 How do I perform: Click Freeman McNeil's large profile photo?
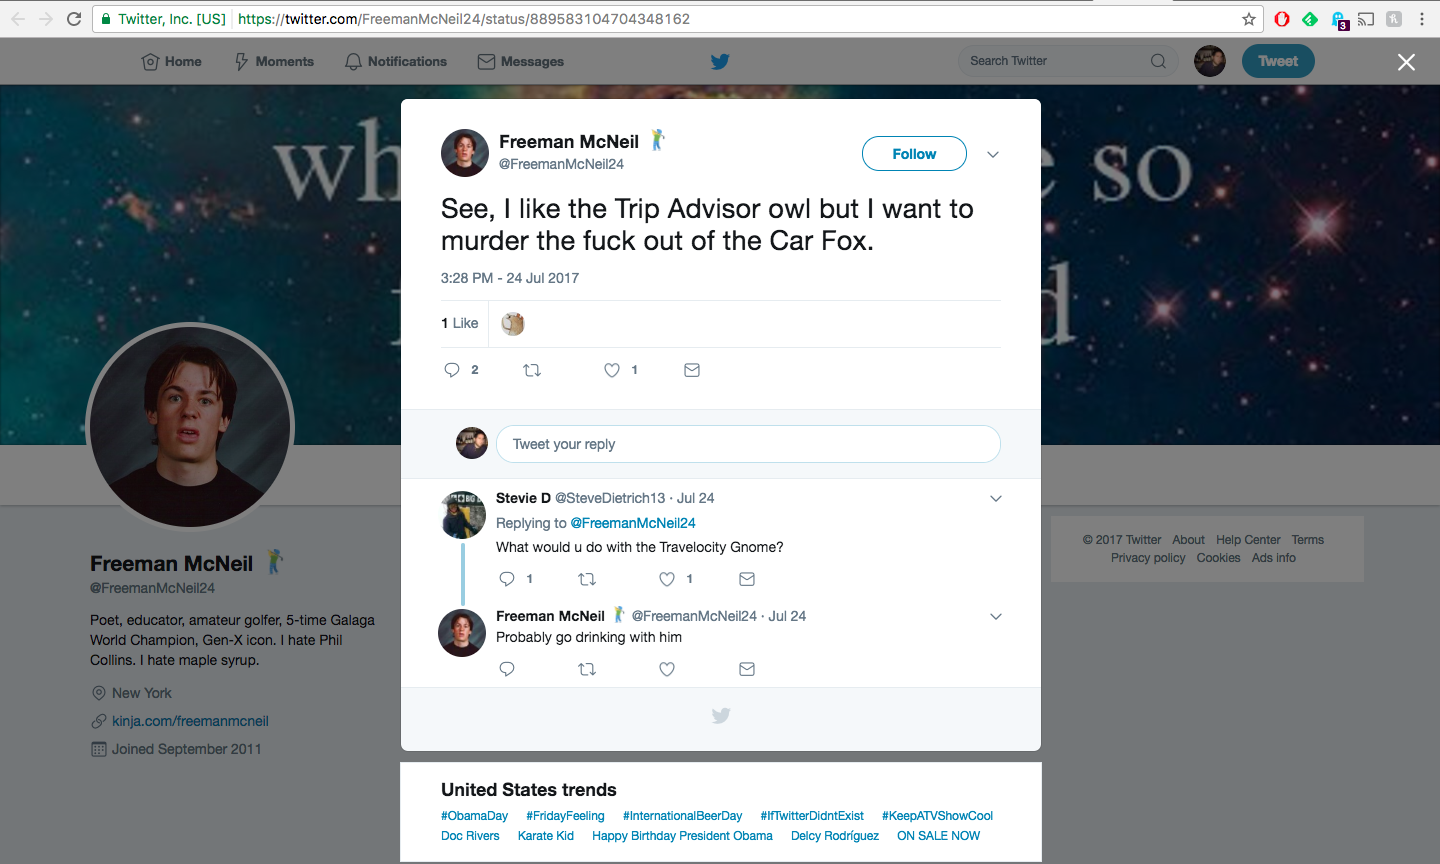(x=190, y=426)
